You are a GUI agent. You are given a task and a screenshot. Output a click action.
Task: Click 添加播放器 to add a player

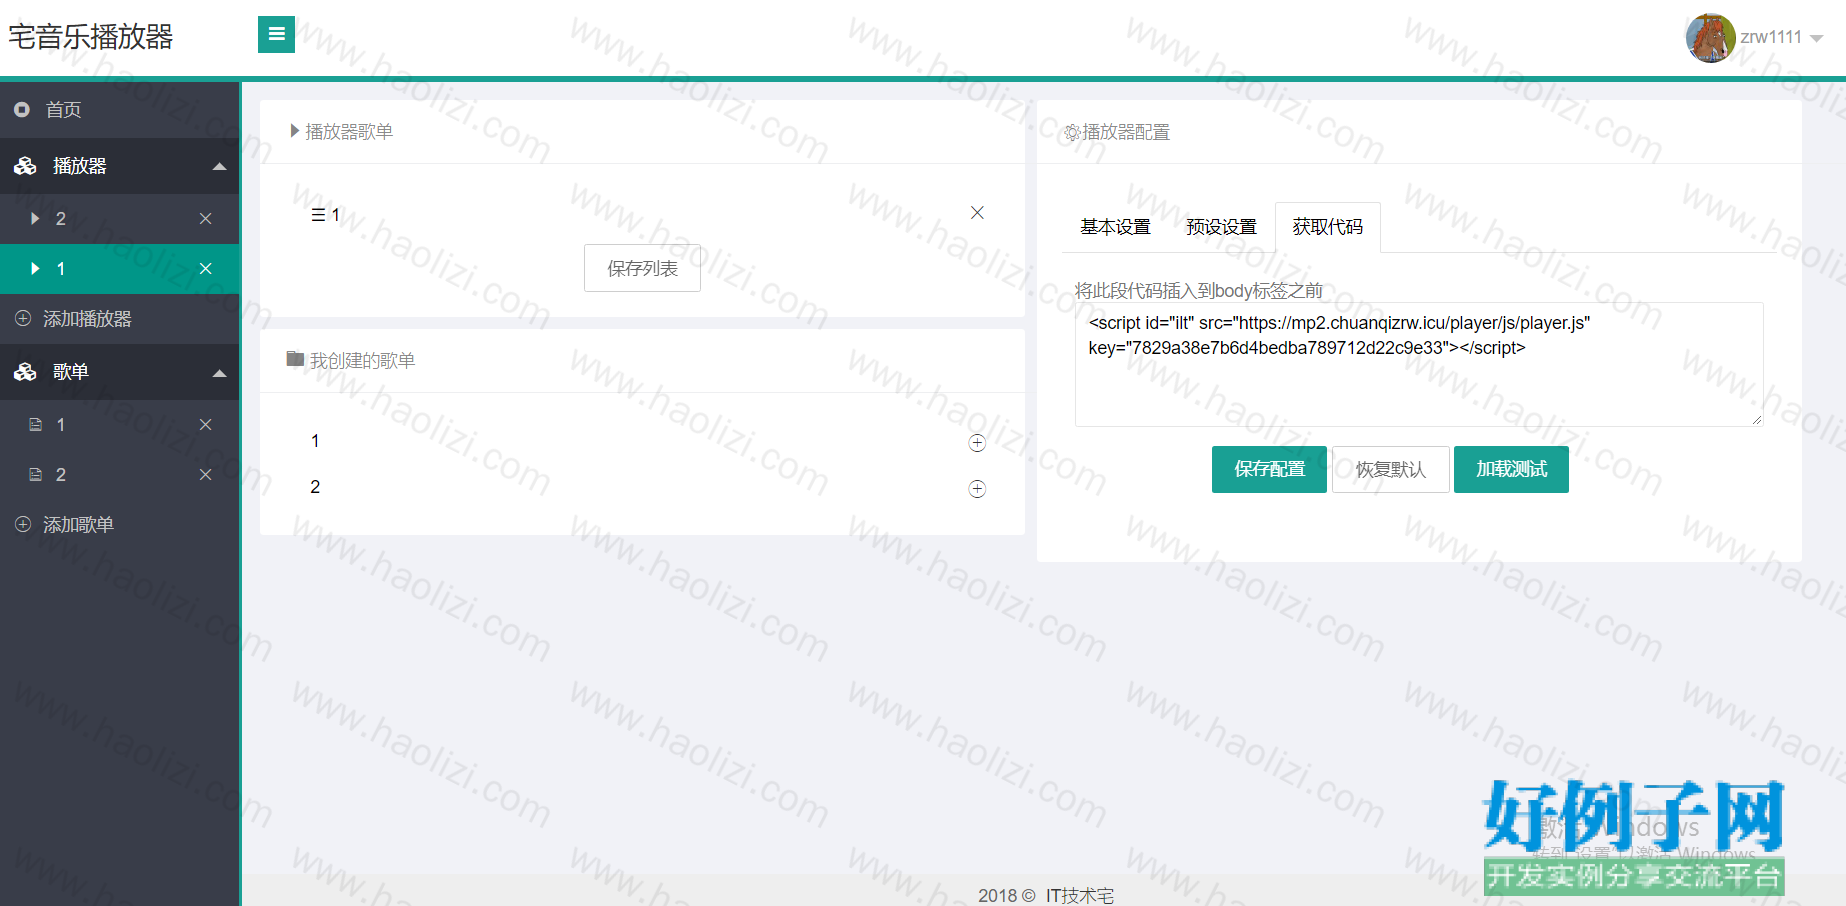tap(120, 319)
